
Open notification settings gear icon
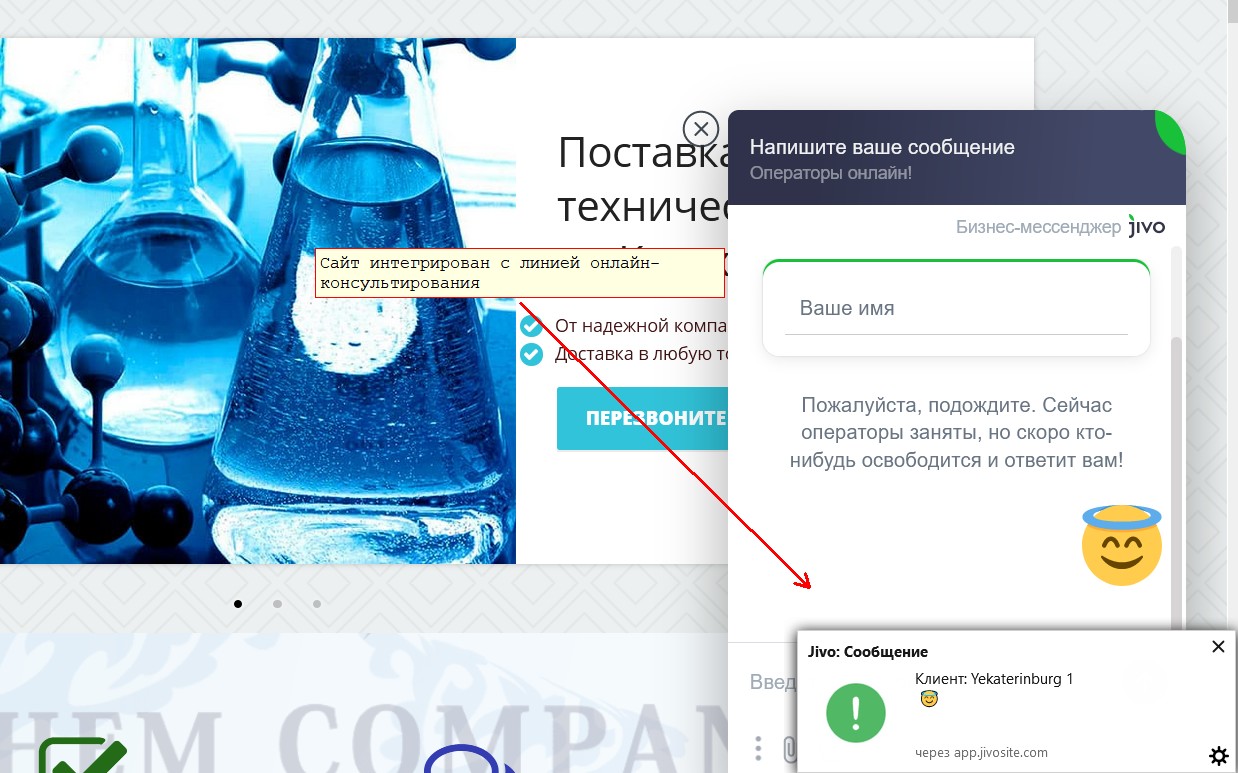coord(1218,756)
